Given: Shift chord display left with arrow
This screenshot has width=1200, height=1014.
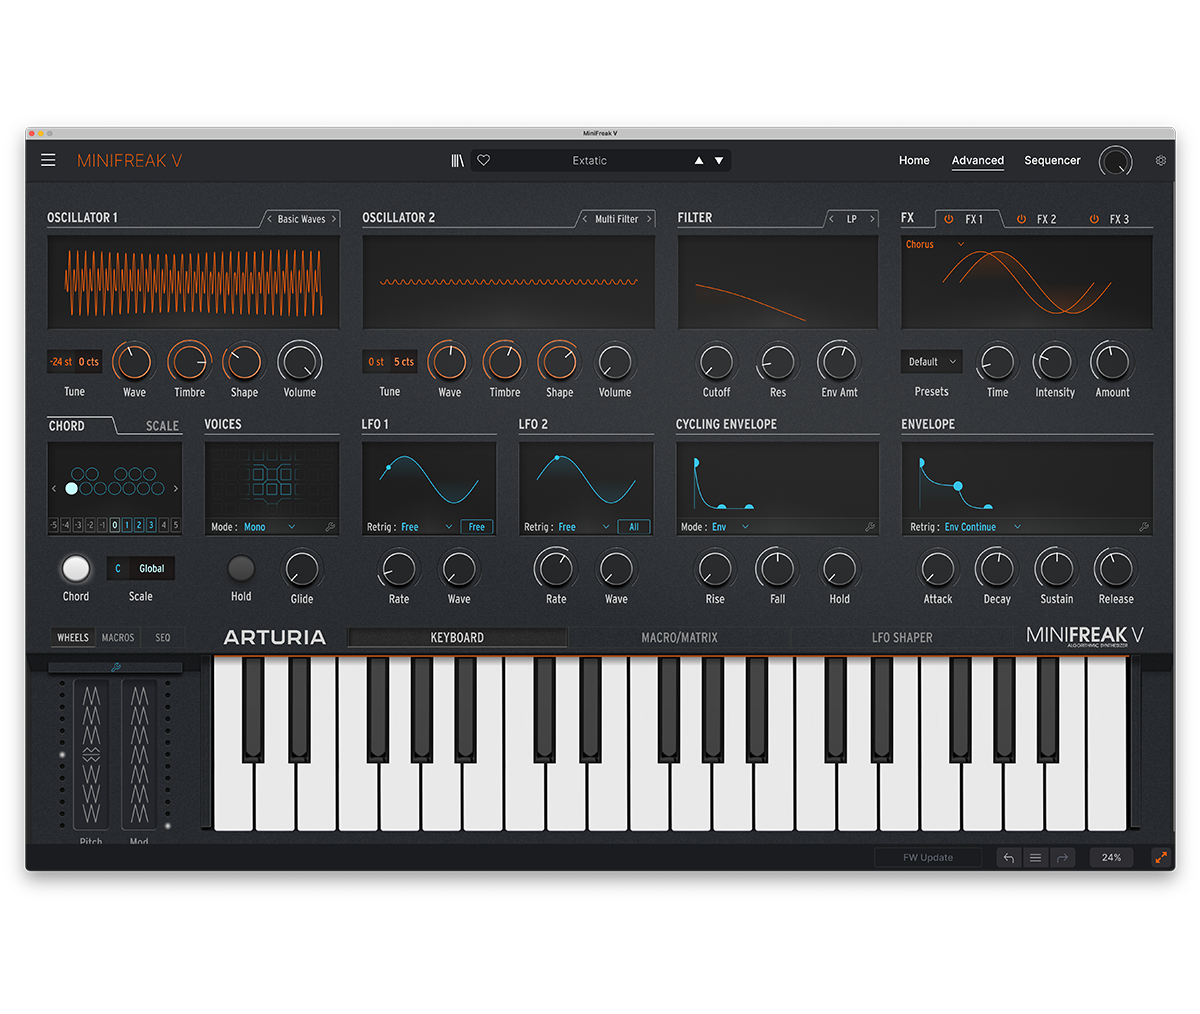Looking at the screenshot, I should tap(54, 489).
